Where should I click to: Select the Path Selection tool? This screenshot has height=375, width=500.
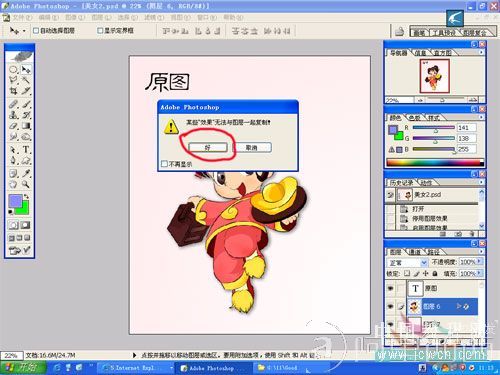[13, 150]
